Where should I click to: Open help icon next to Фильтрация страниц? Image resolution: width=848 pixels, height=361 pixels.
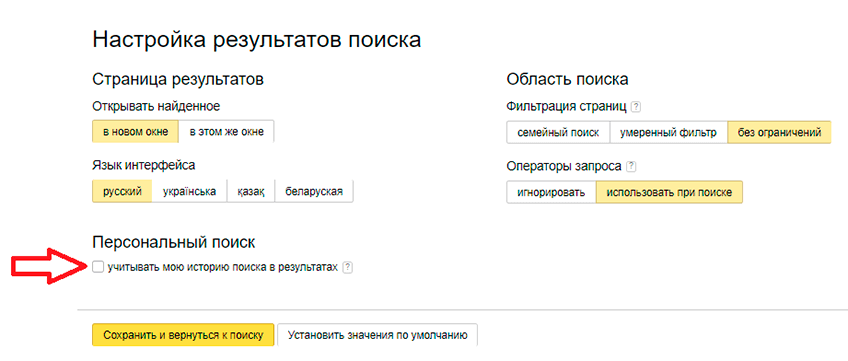click(x=636, y=106)
